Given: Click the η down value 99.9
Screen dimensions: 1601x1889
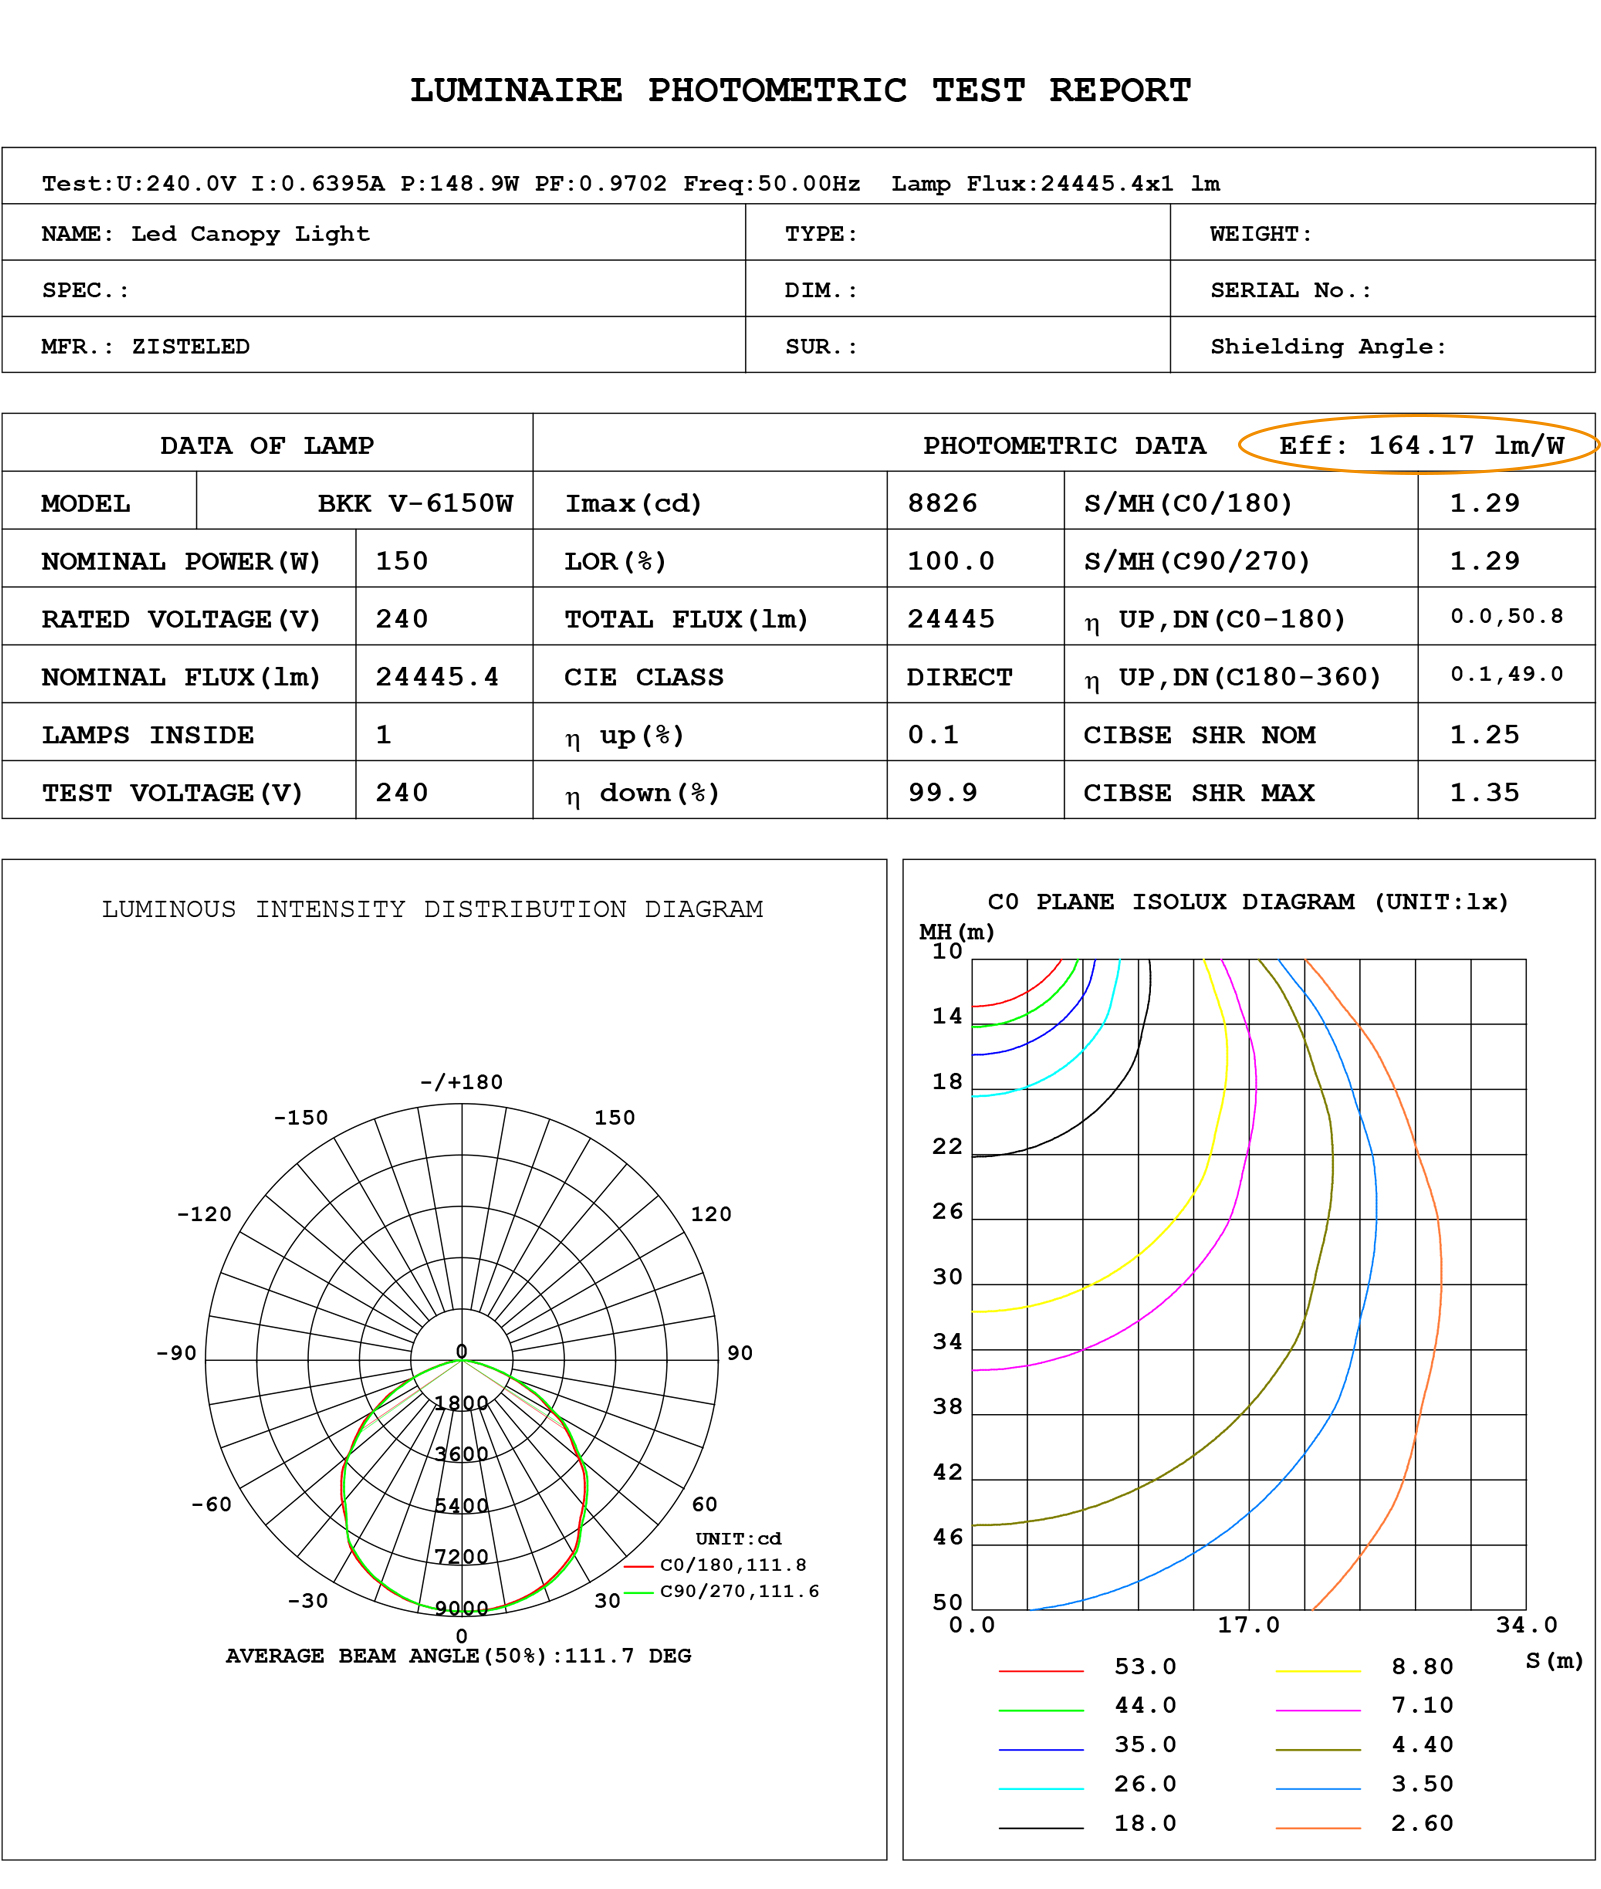Looking at the screenshot, I should click(942, 793).
